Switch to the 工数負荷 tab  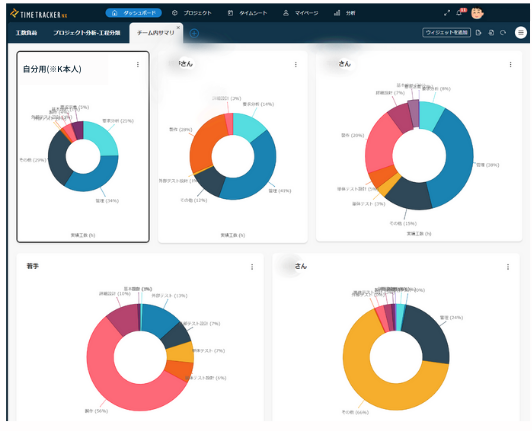(x=26, y=33)
